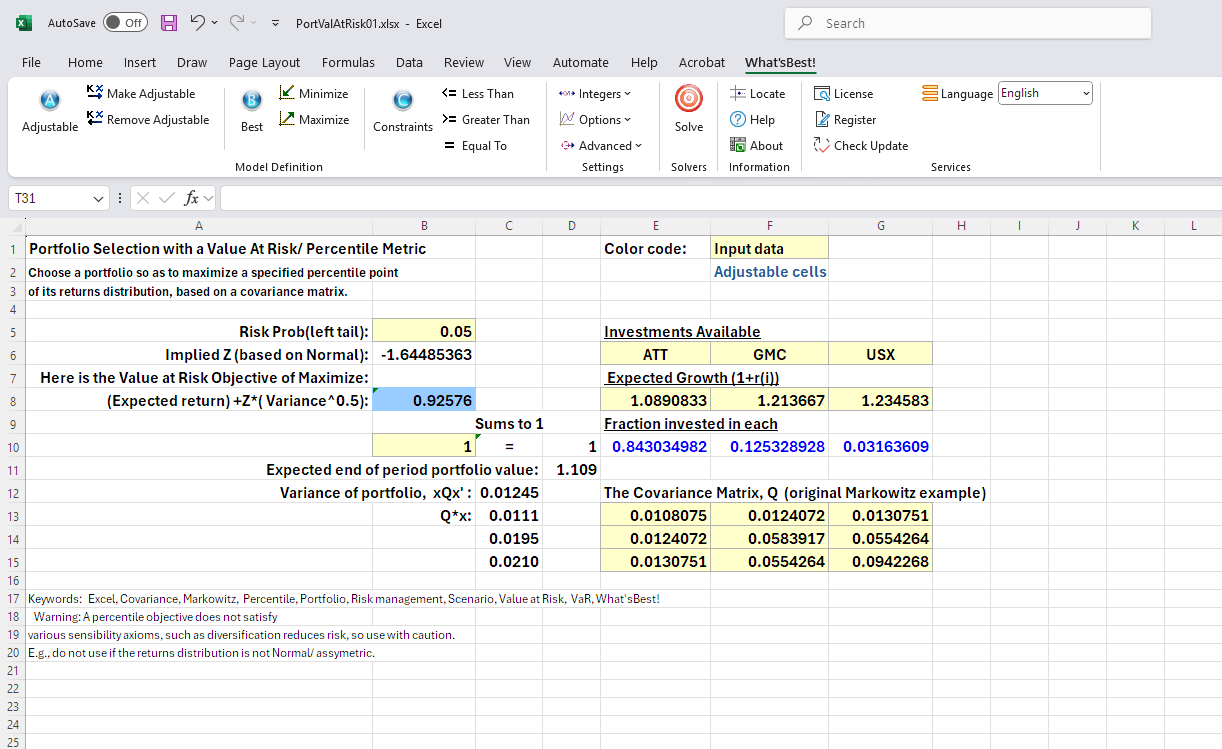This screenshot has width=1222, height=749.
Task: Select the blue objective cell 0.92576
Action: tap(424, 401)
